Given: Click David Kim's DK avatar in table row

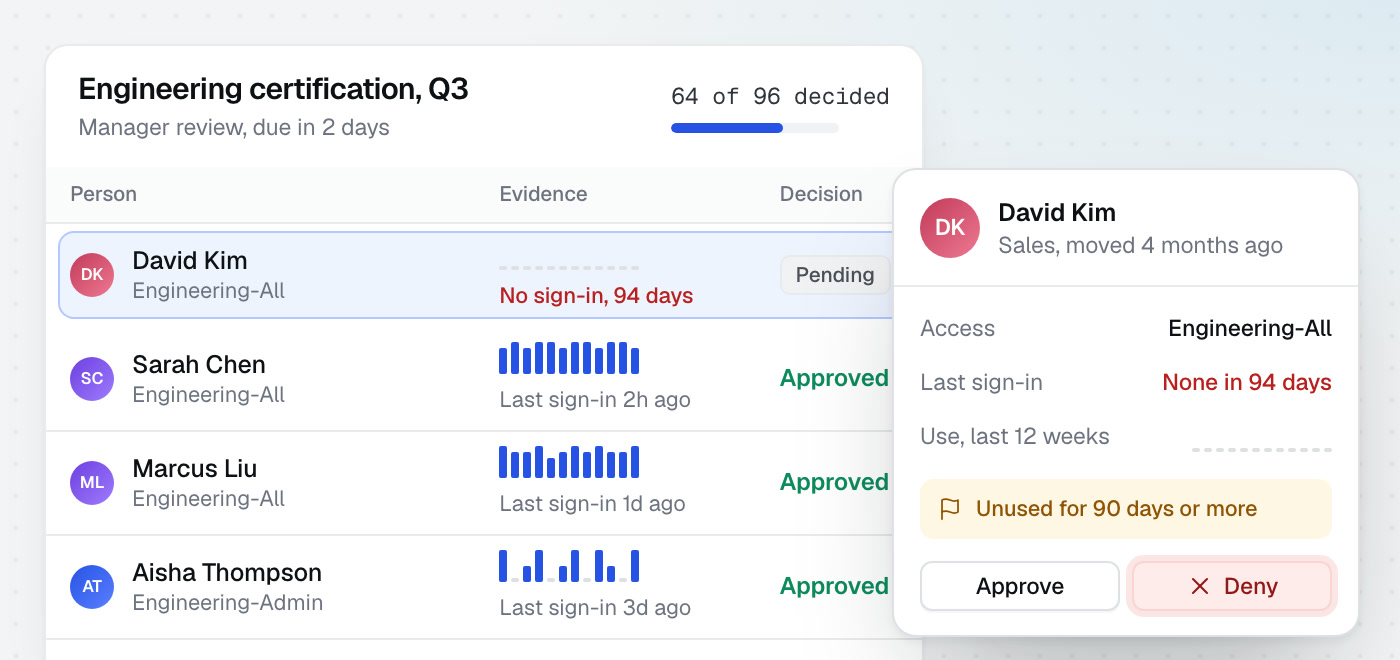Looking at the screenshot, I should point(92,275).
